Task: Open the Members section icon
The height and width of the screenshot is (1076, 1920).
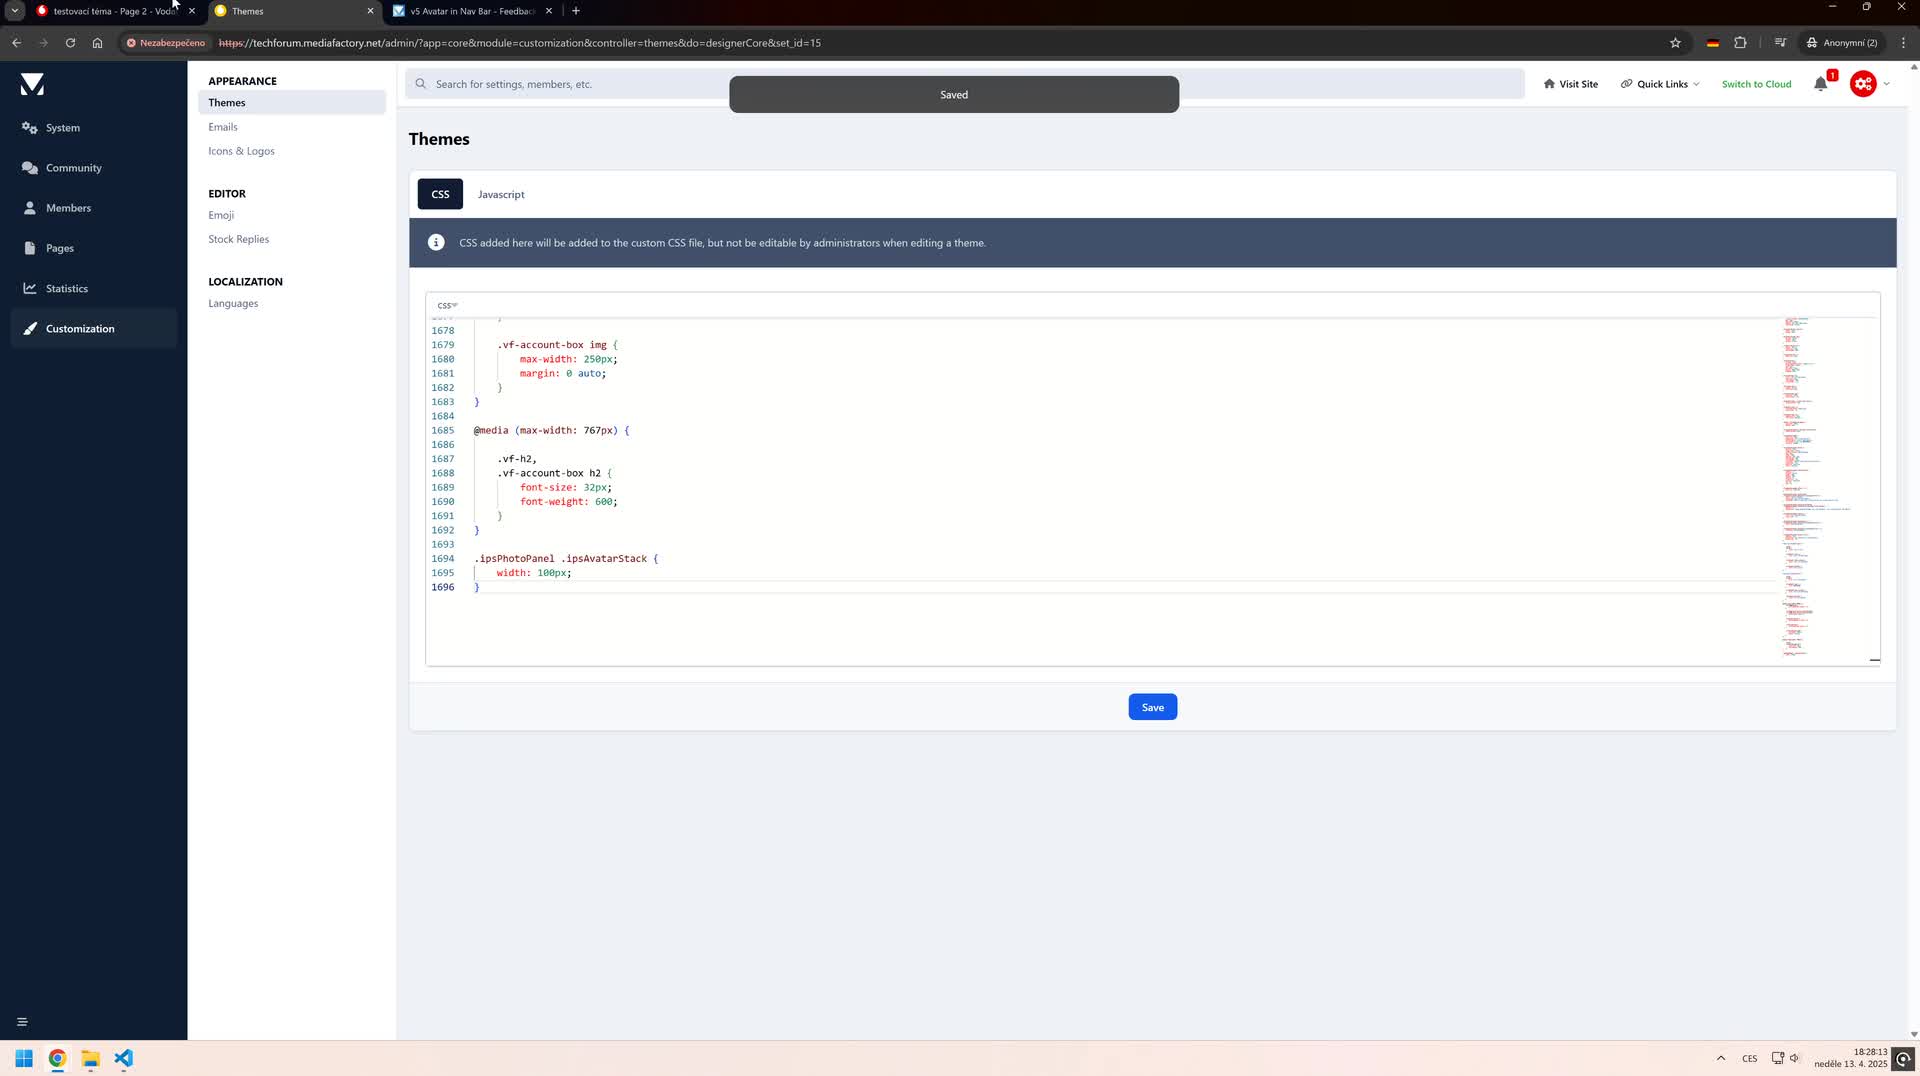Action: click(30, 208)
